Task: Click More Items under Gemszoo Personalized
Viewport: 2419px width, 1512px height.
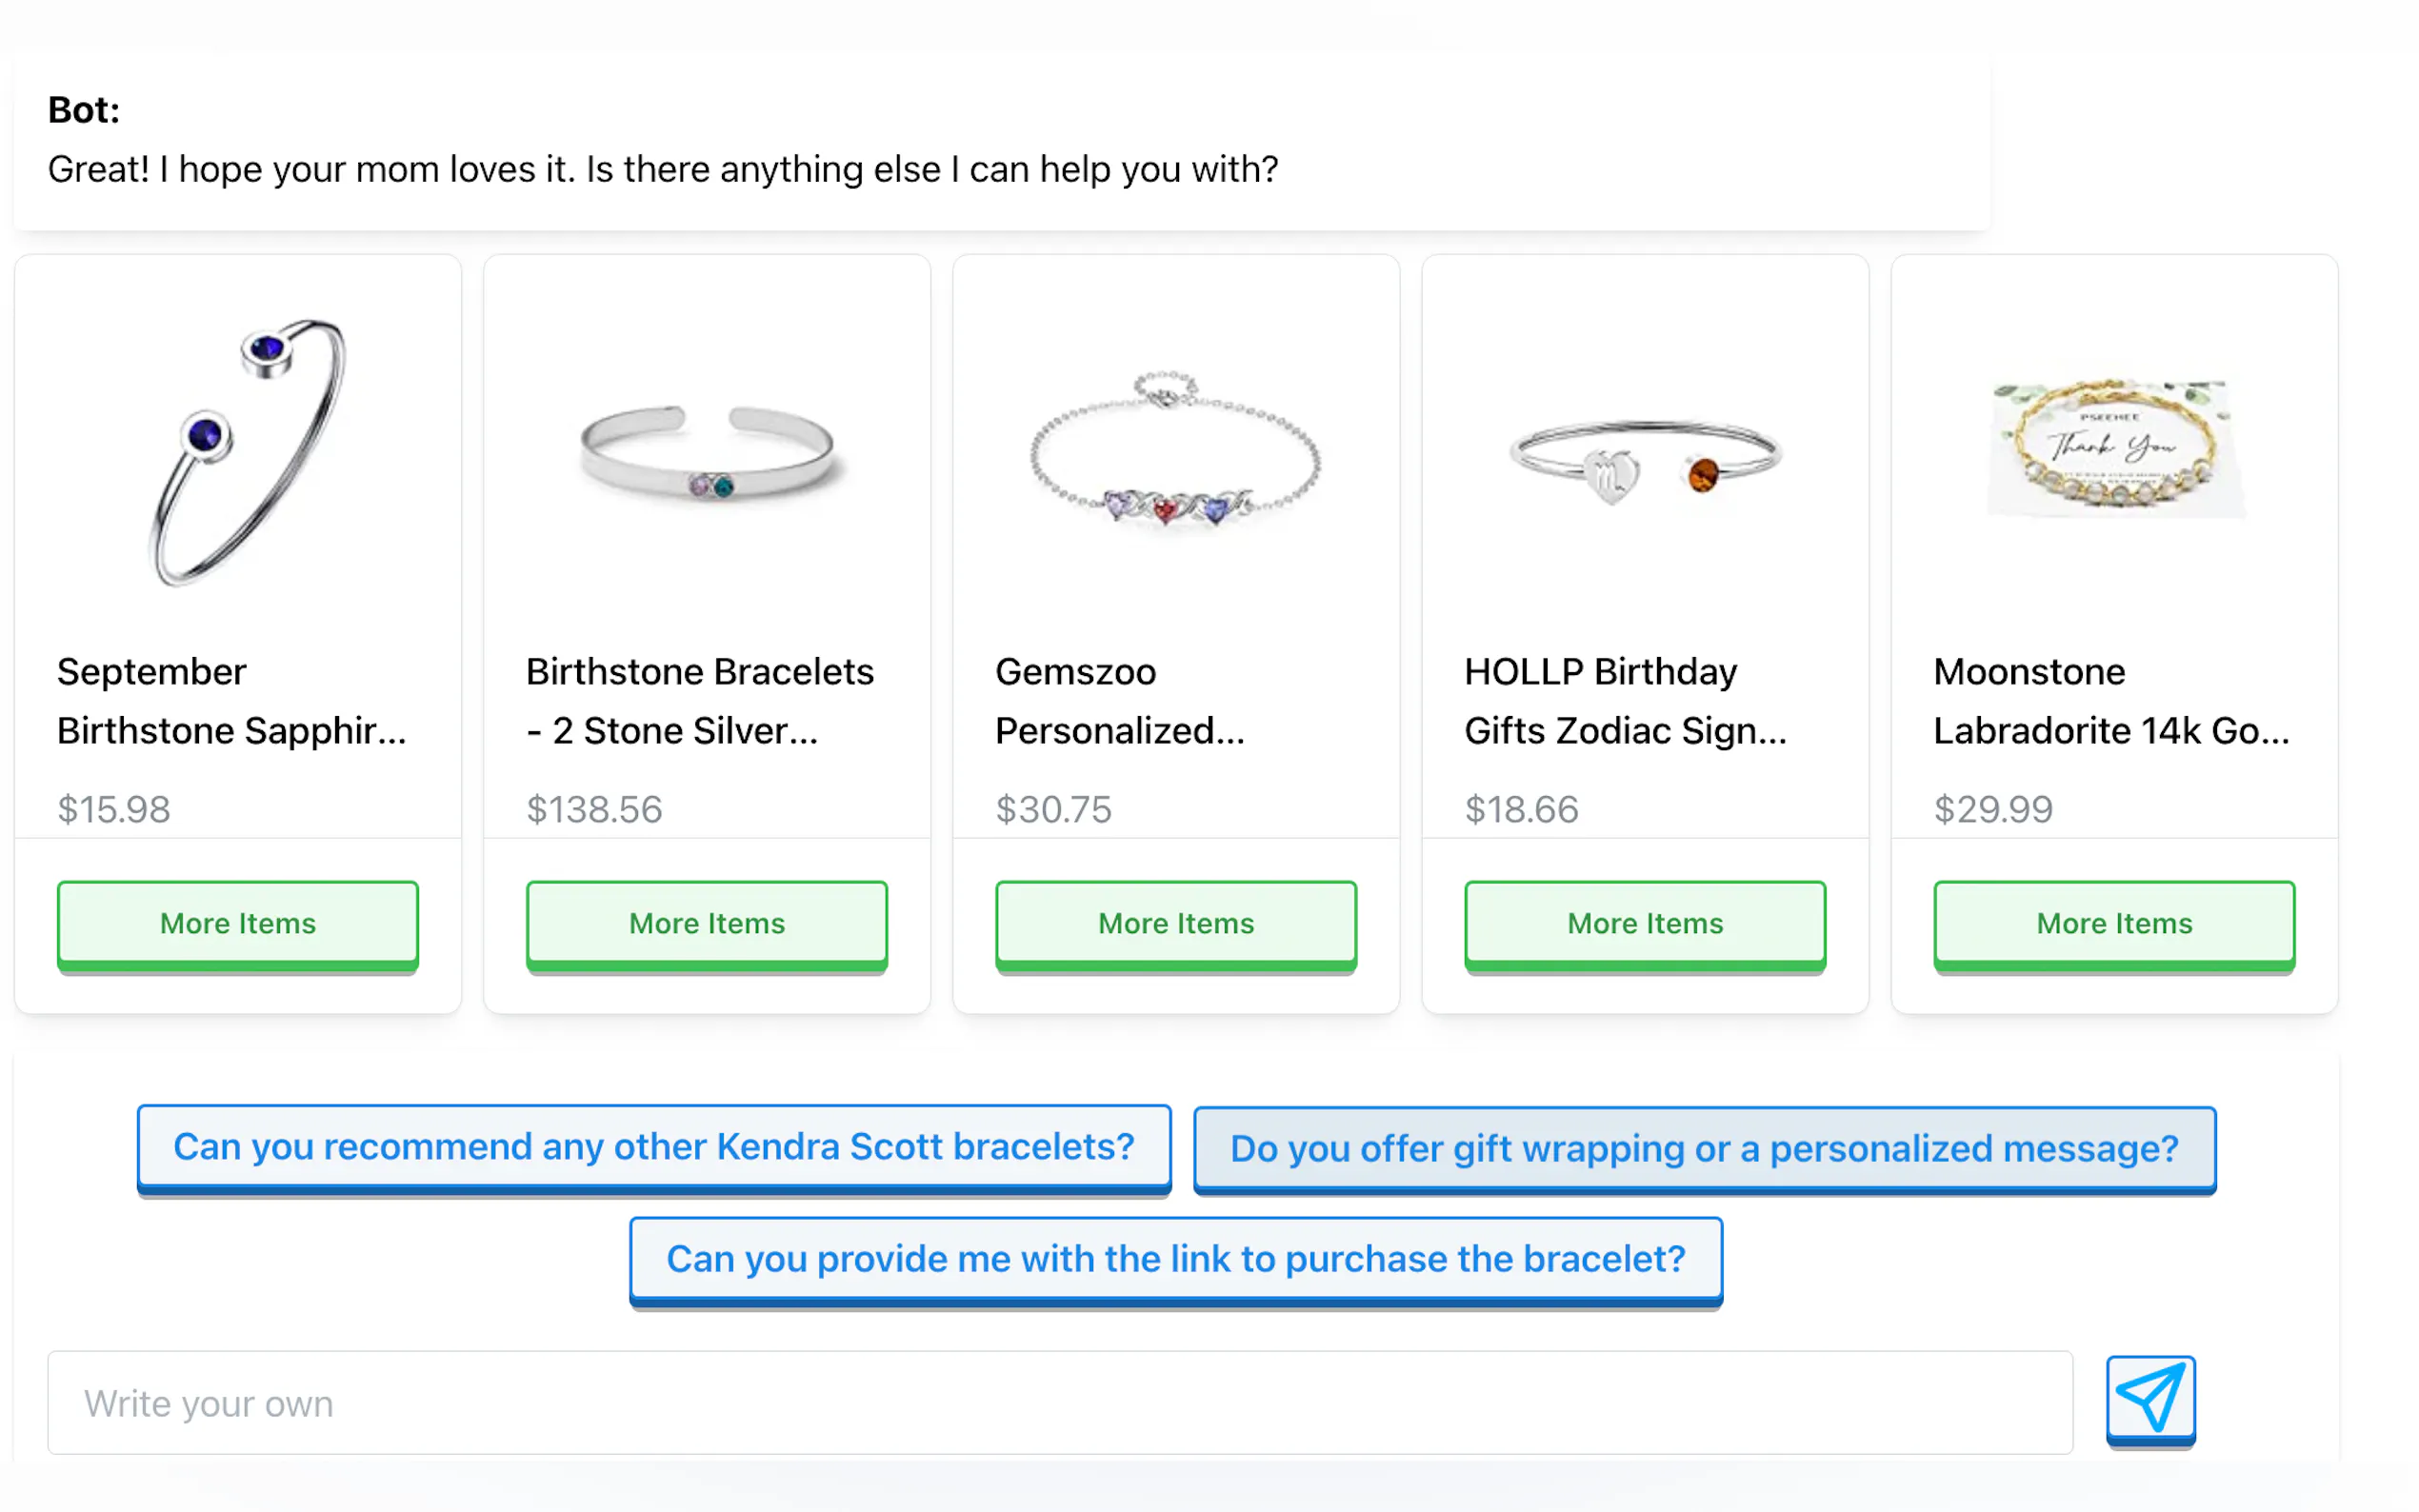Action: tap(1176, 923)
